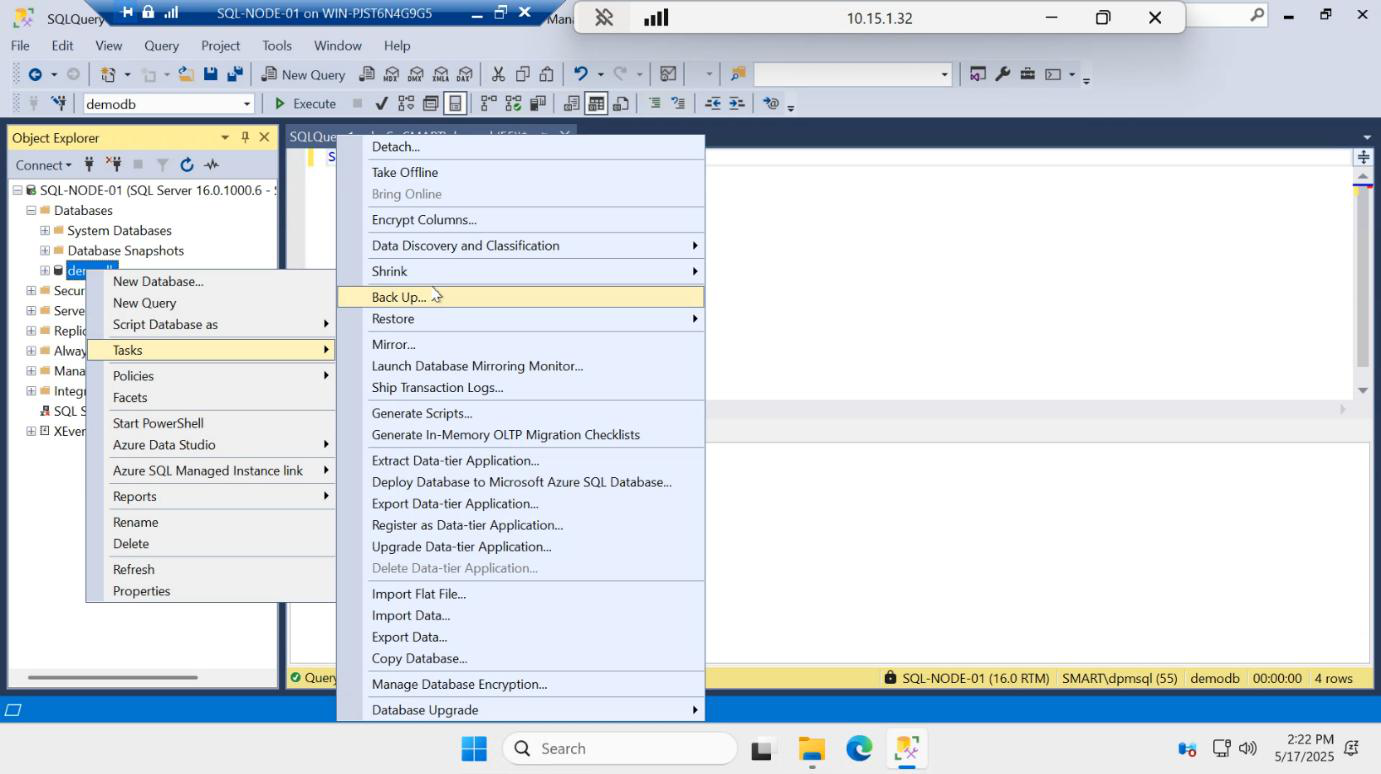1381x774 pixels.
Task: Click the Change Connection plug icon in toolbar
Action: [x=58, y=103]
